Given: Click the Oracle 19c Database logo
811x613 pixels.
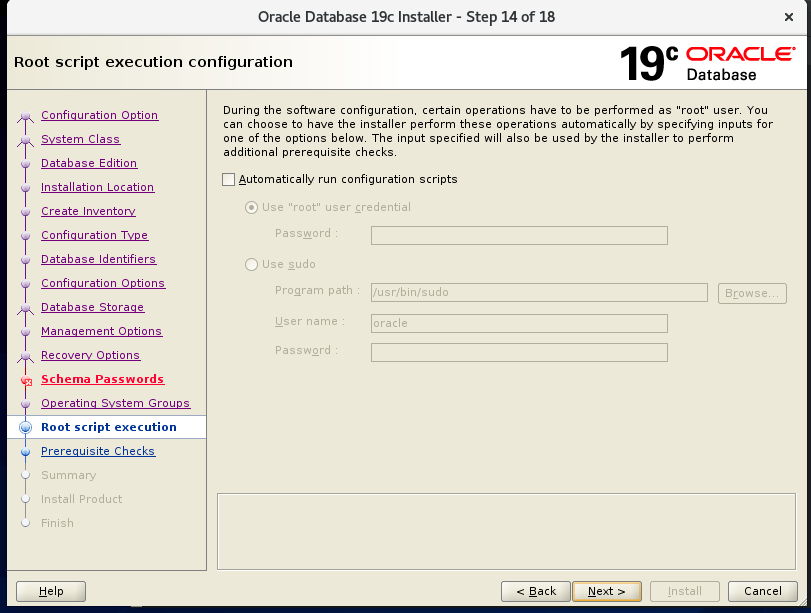Looking at the screenshot, I should click(707, 63).
